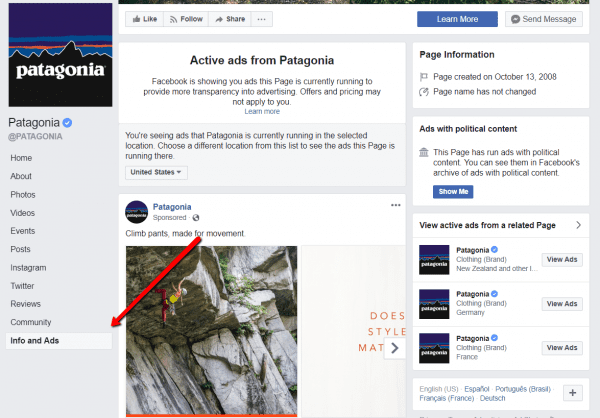Open the Community page section
The image size is (600, 418).
coord(31,322)
